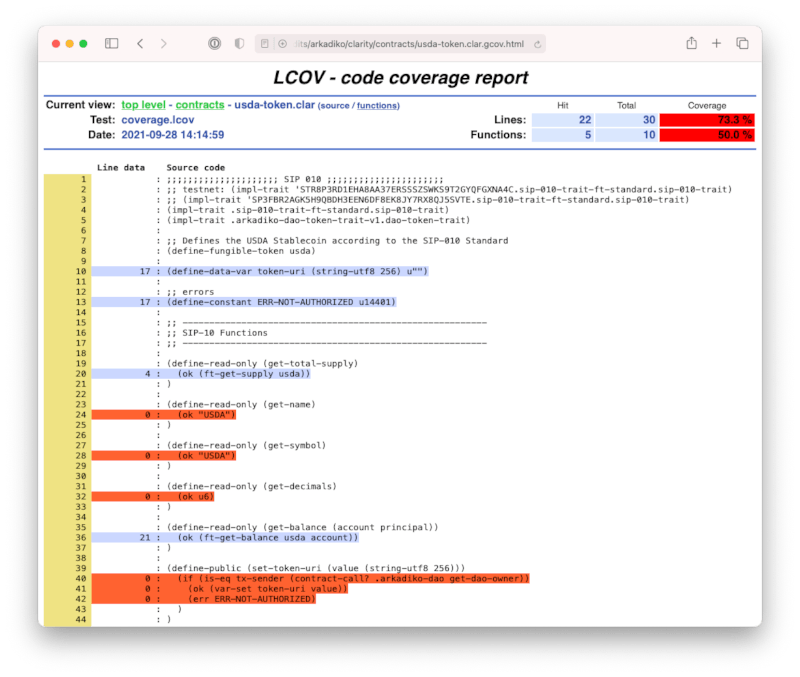Click the plus circle icon in address bar

283,44
